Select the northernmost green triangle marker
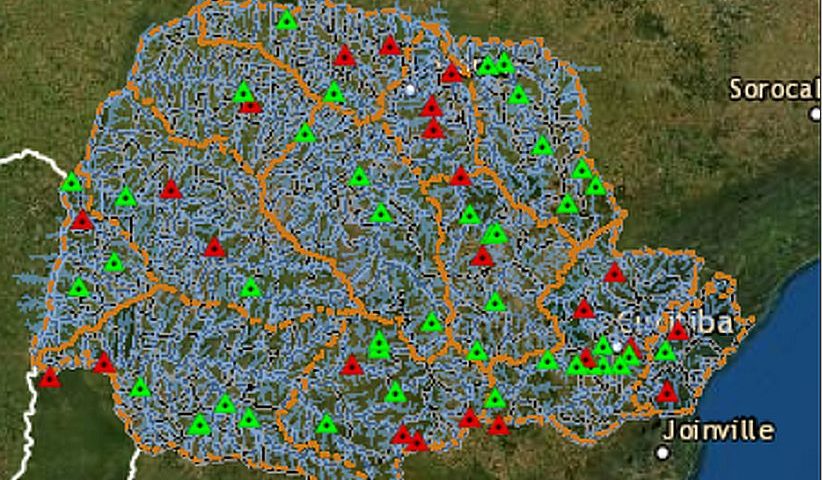Image resolution: width=822 pixels, height=480 pixels. pyautogui.click(x=287, y=20)
